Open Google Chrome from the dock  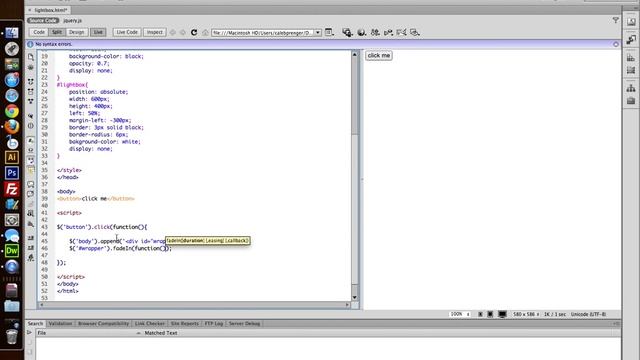click(12, 111)
